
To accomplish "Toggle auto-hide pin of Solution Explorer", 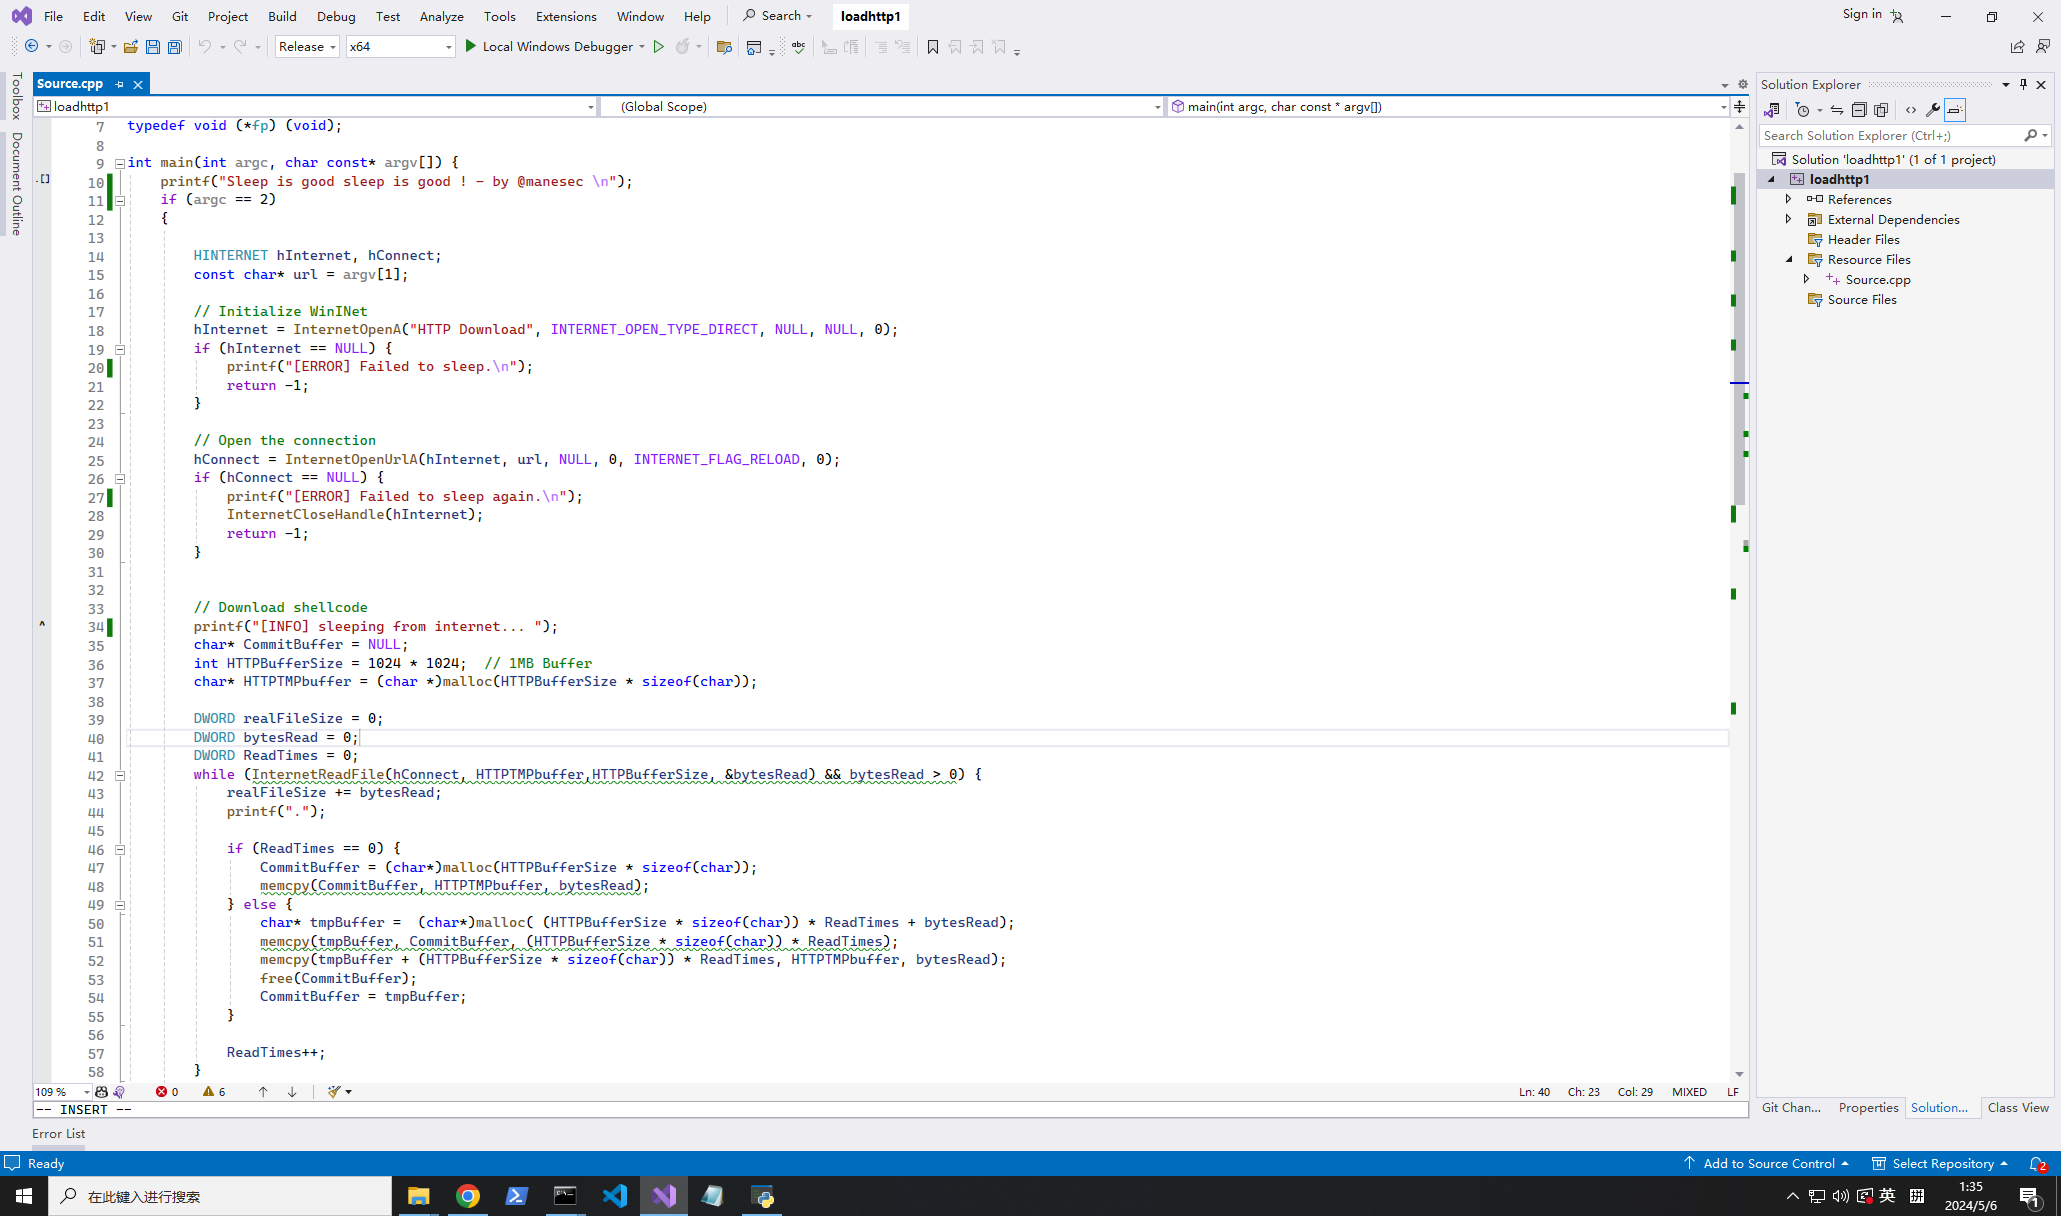I will (2023, 84).
